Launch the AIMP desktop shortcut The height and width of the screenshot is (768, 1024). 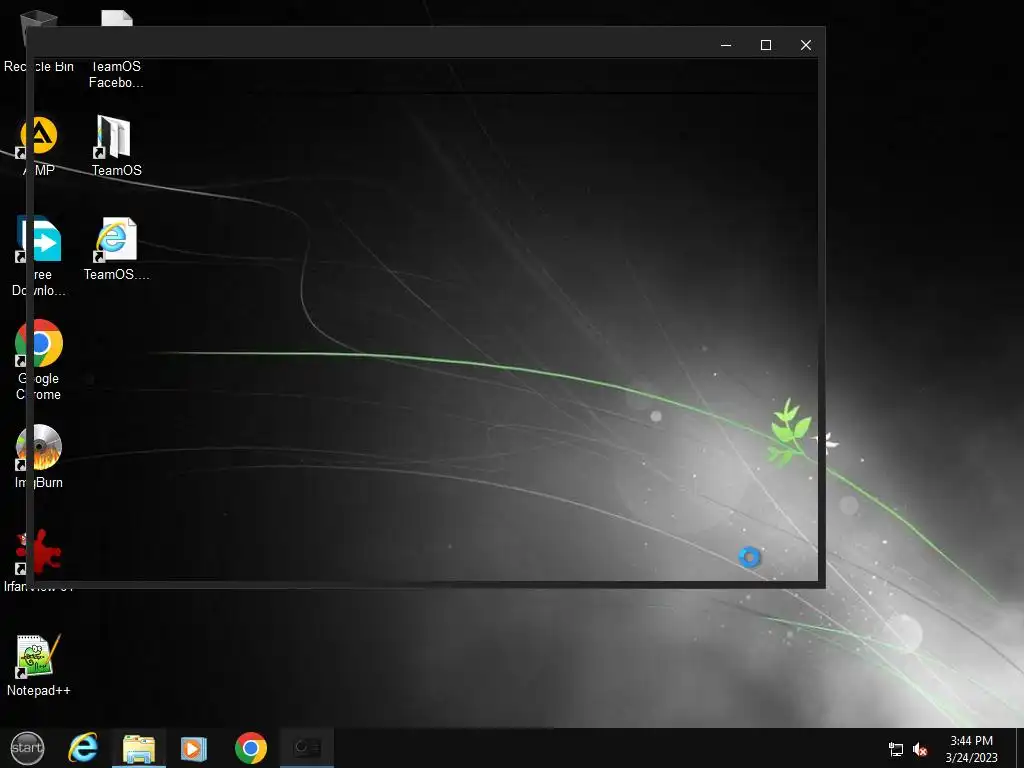pyautogui.click(x=39, y=146)
